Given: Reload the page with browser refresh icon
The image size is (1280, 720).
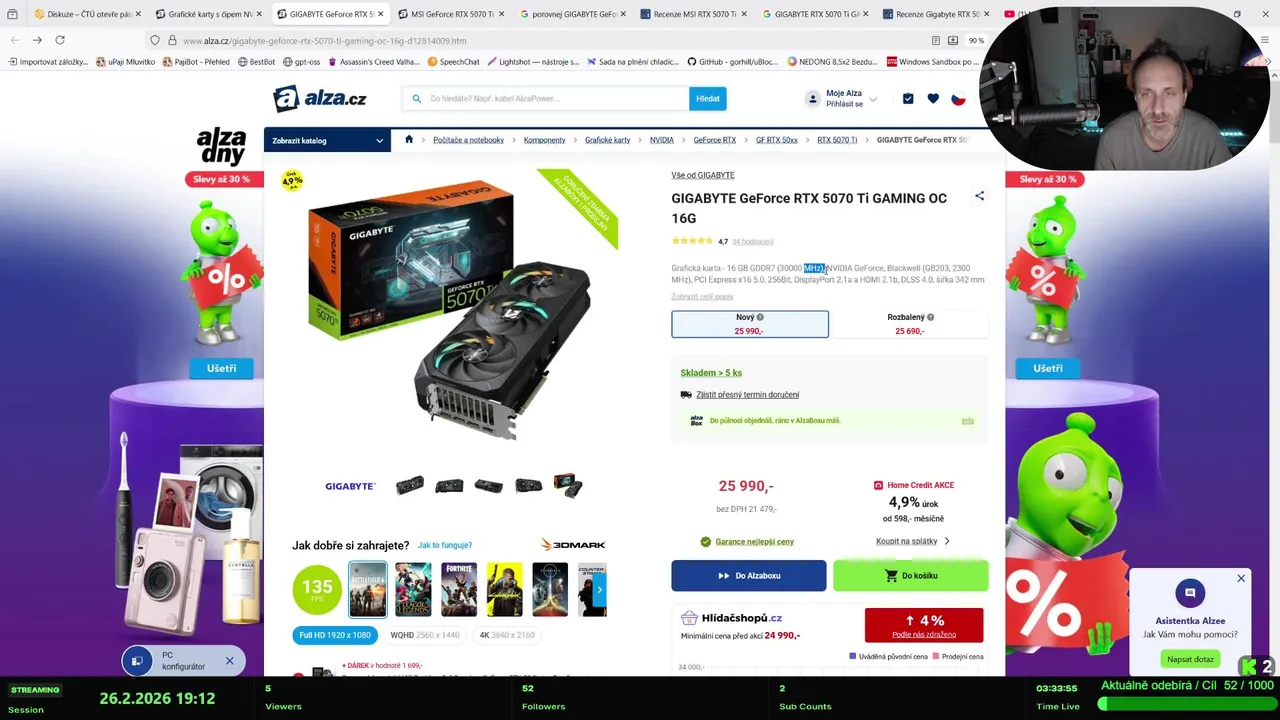Looking at the screenshot, I should click(x=60, y=40).
